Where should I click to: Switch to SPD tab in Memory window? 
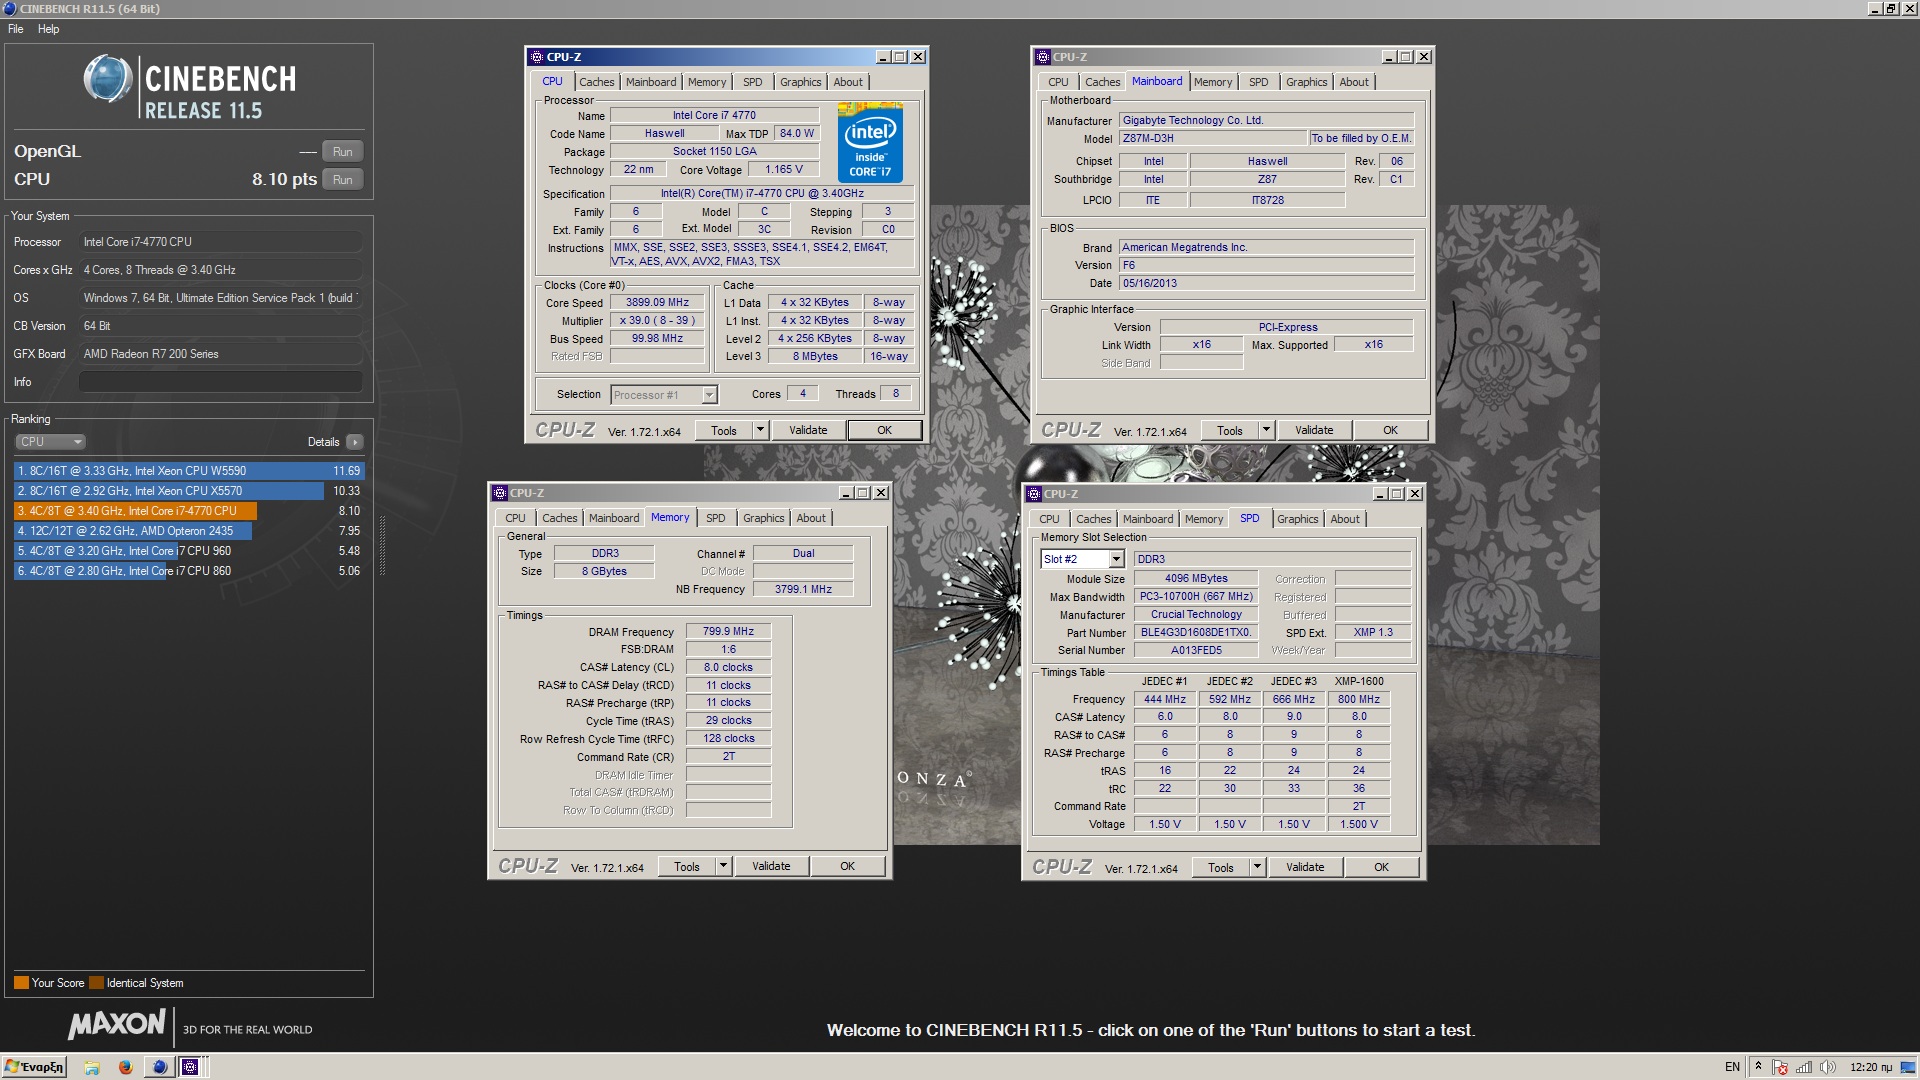tap(716, 518)
